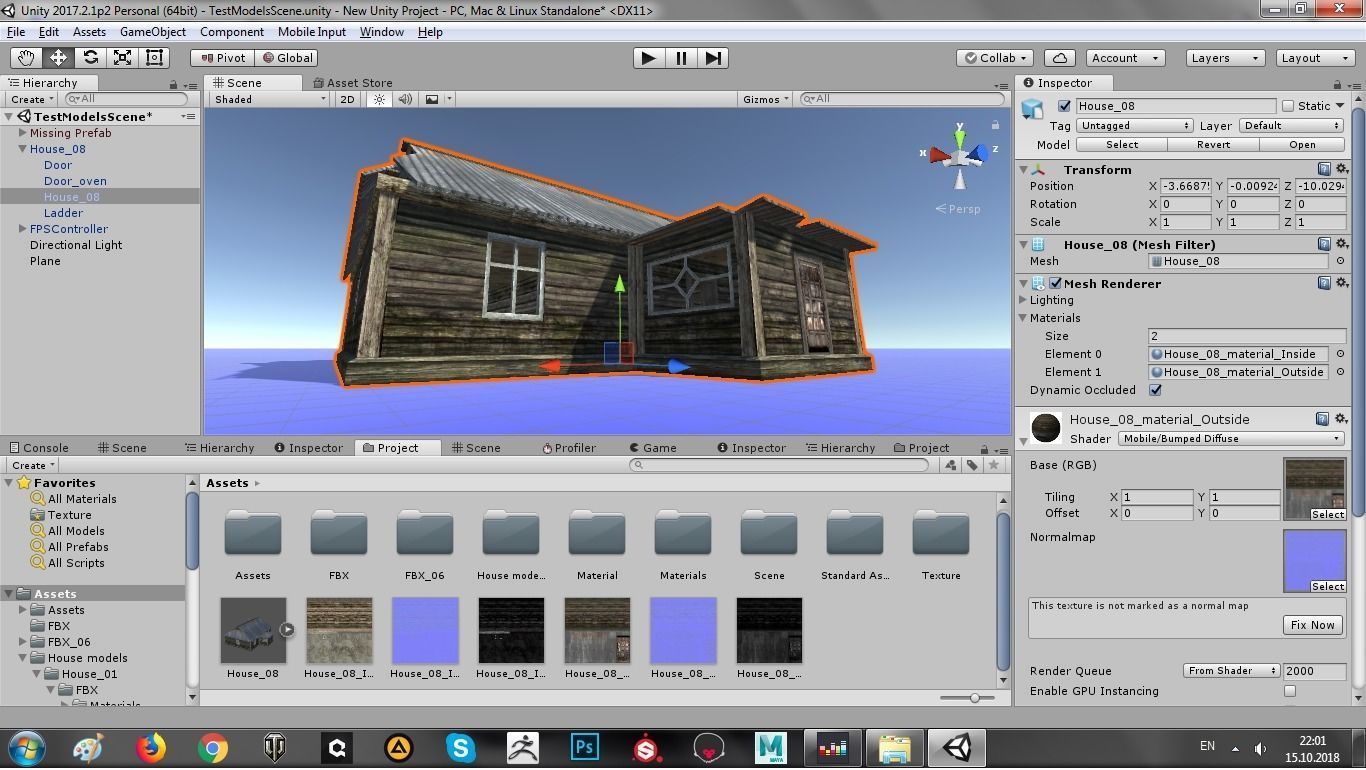Adjust the asset icon size slider

pyautogui.click(x=974, y=697)
